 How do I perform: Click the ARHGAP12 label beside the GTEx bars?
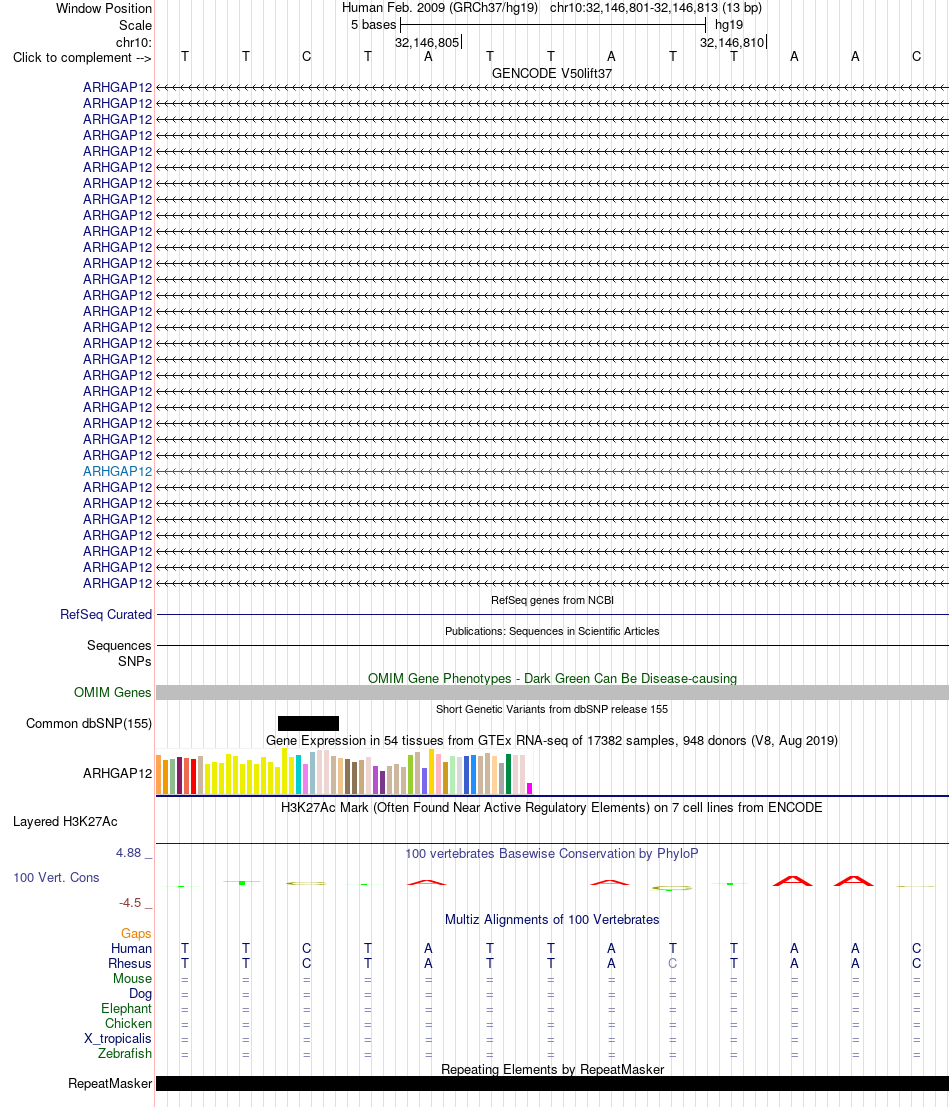click(117, 773)
